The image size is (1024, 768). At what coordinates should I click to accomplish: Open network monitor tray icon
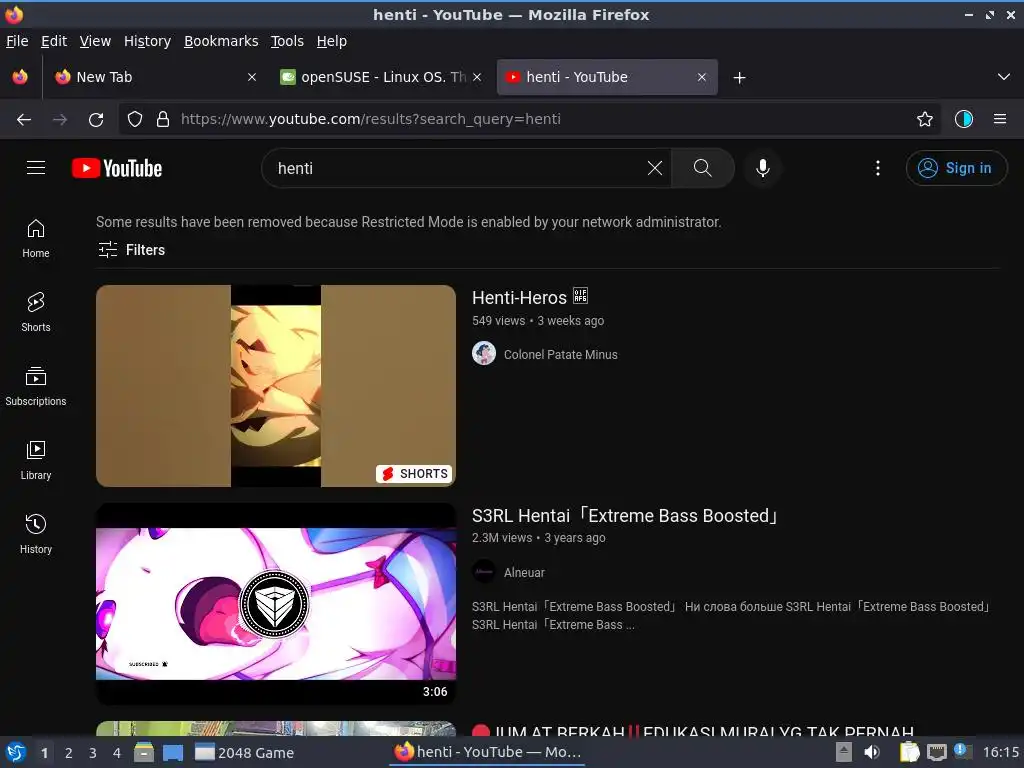tap(936, 752)
